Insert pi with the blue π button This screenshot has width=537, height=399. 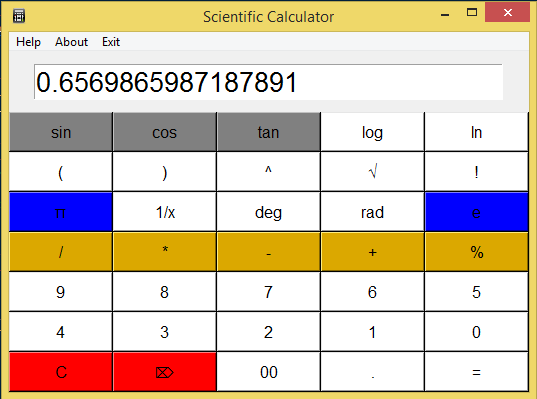(61, 212)
